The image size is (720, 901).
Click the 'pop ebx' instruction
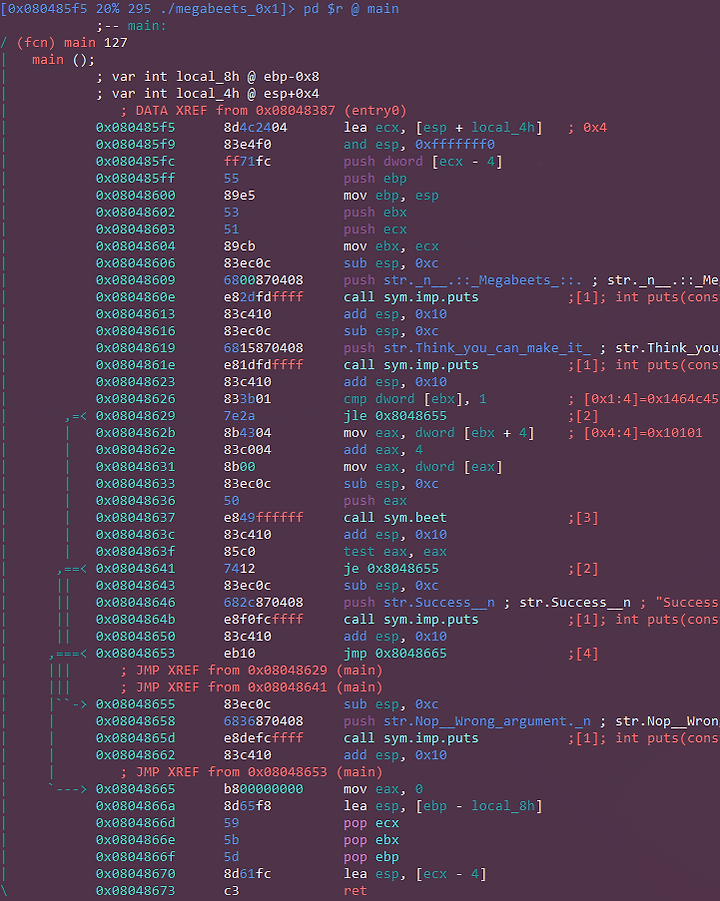[371, 840]
